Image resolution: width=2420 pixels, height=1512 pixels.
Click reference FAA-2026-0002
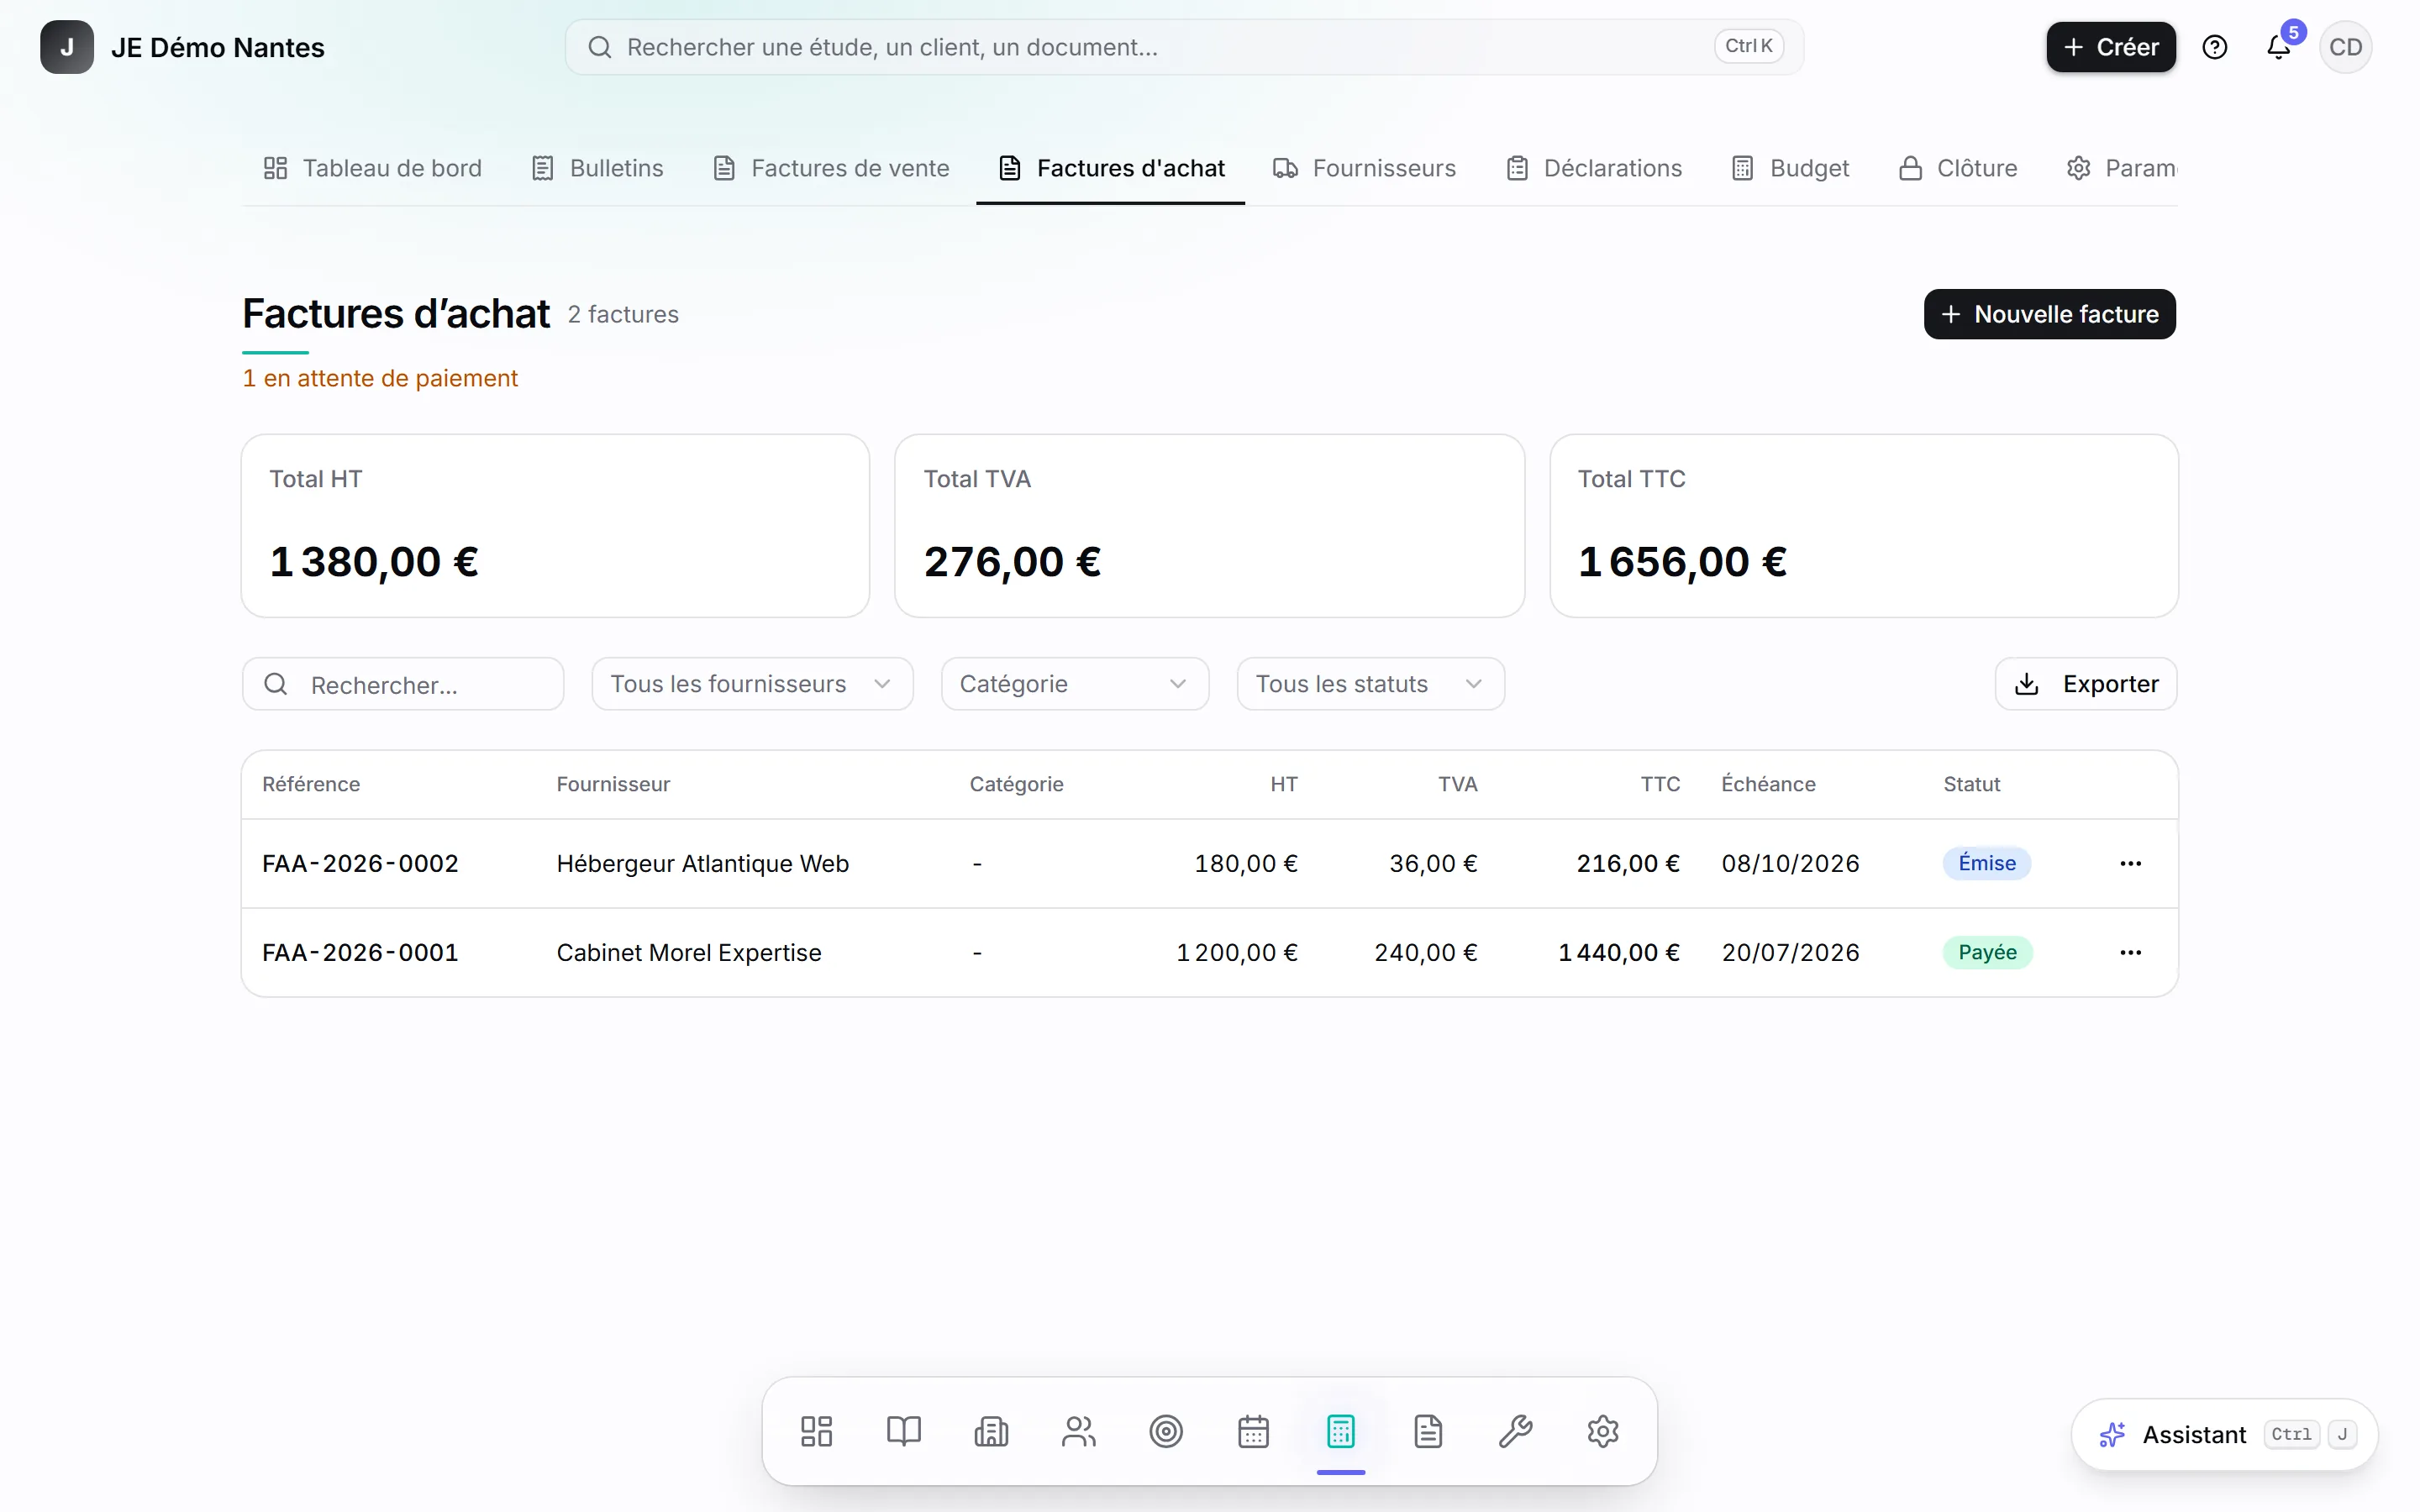[x=360, y=863]
